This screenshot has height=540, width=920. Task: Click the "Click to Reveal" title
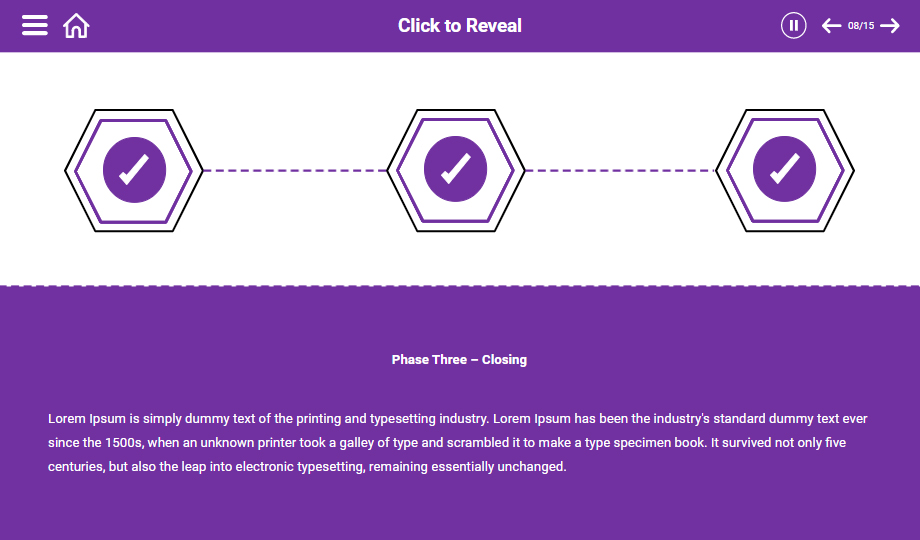(460, 26)
